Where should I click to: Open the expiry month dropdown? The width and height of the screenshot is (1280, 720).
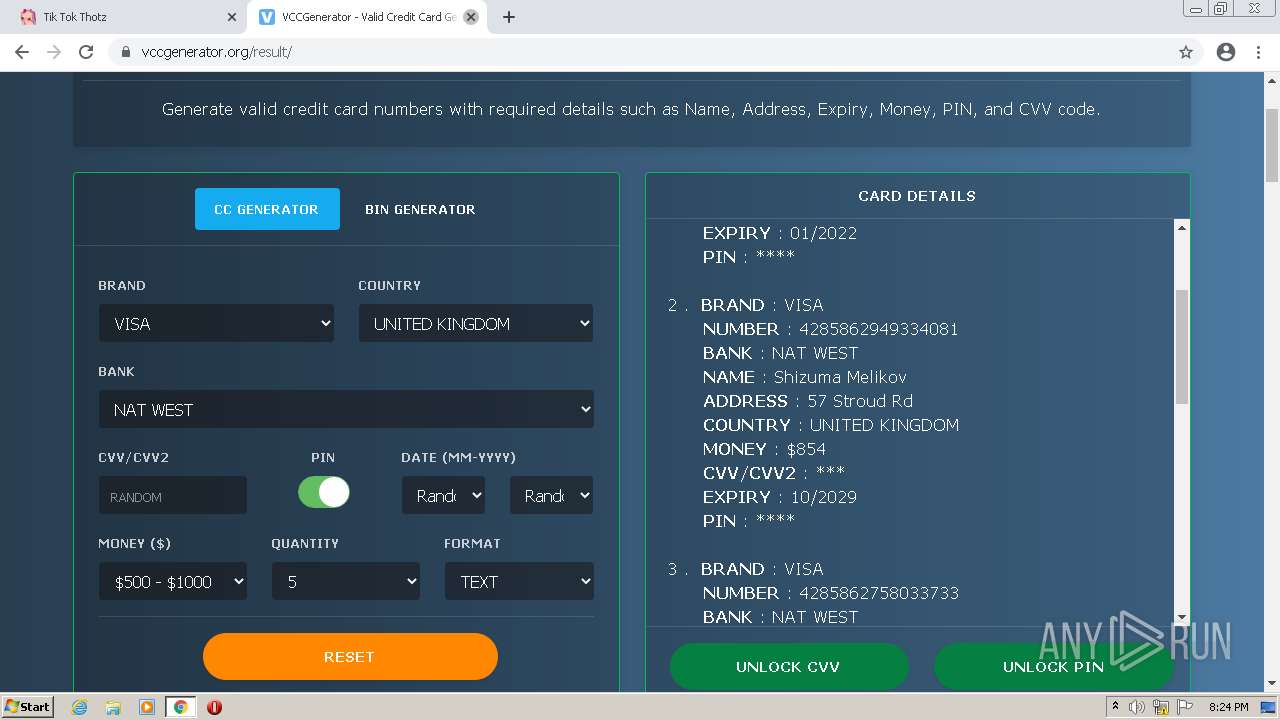click(443, 495)
